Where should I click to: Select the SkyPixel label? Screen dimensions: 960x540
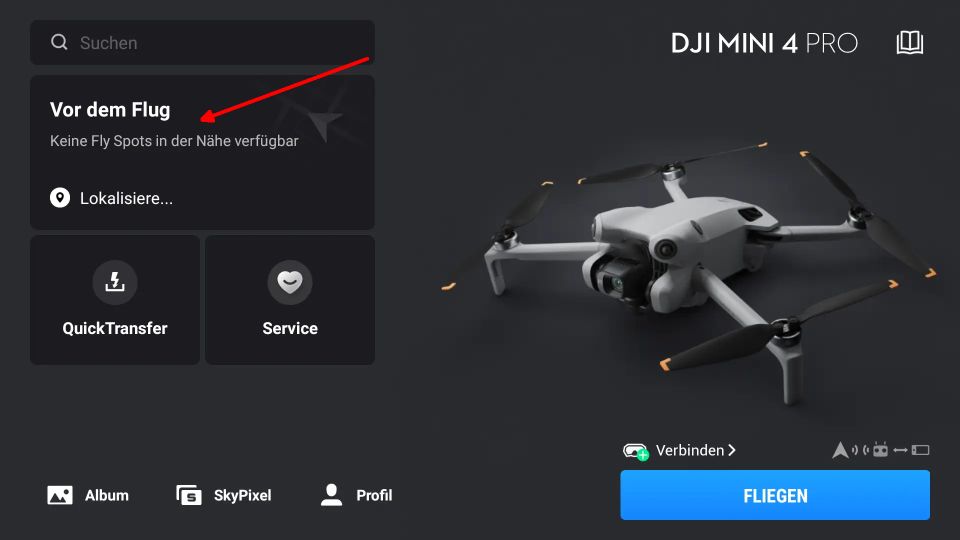click(x=242, y=495)
